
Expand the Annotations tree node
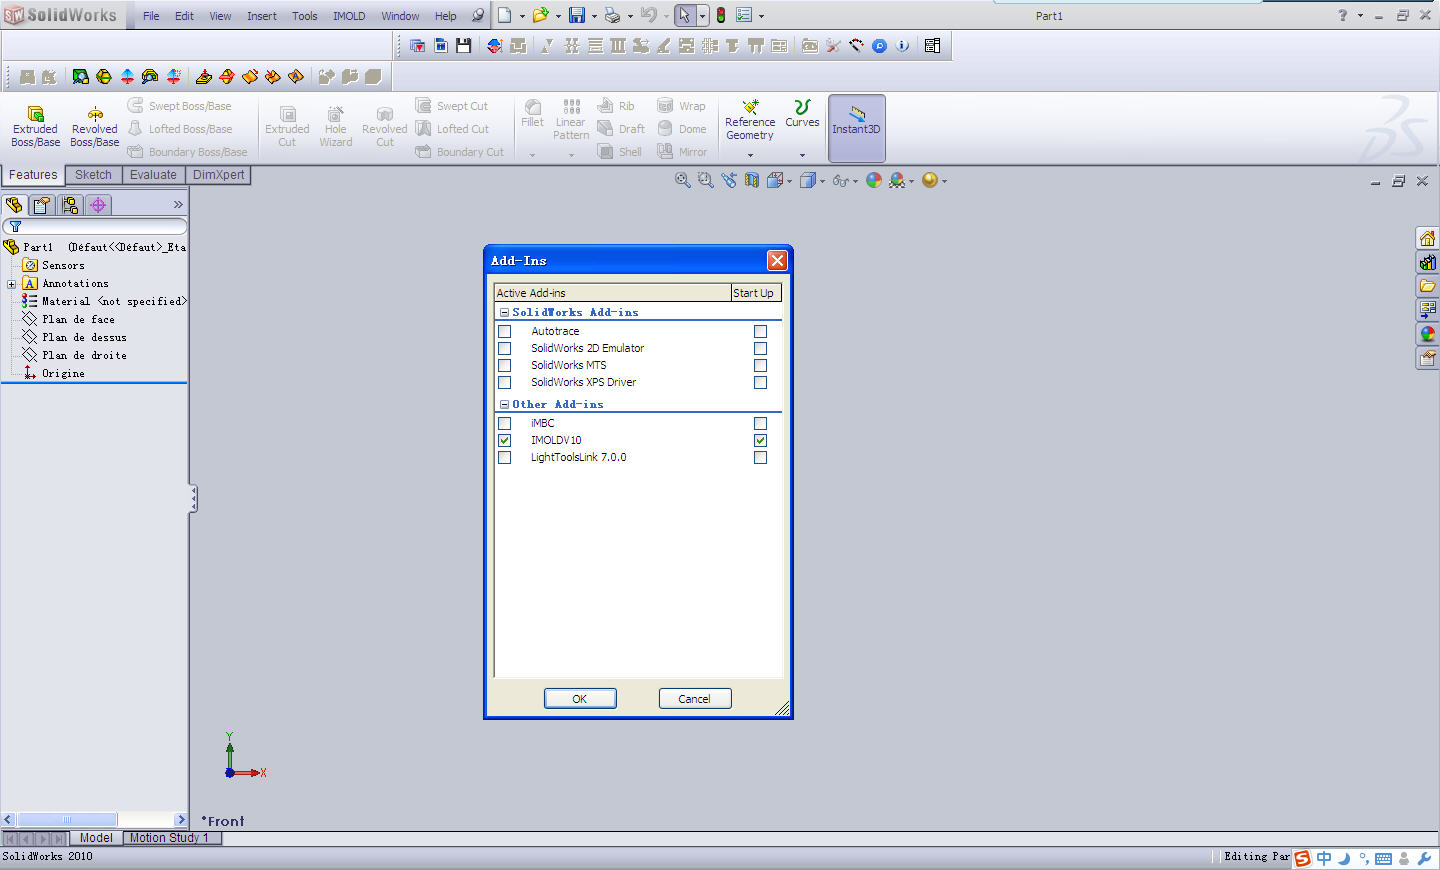[x=11, y=284]
